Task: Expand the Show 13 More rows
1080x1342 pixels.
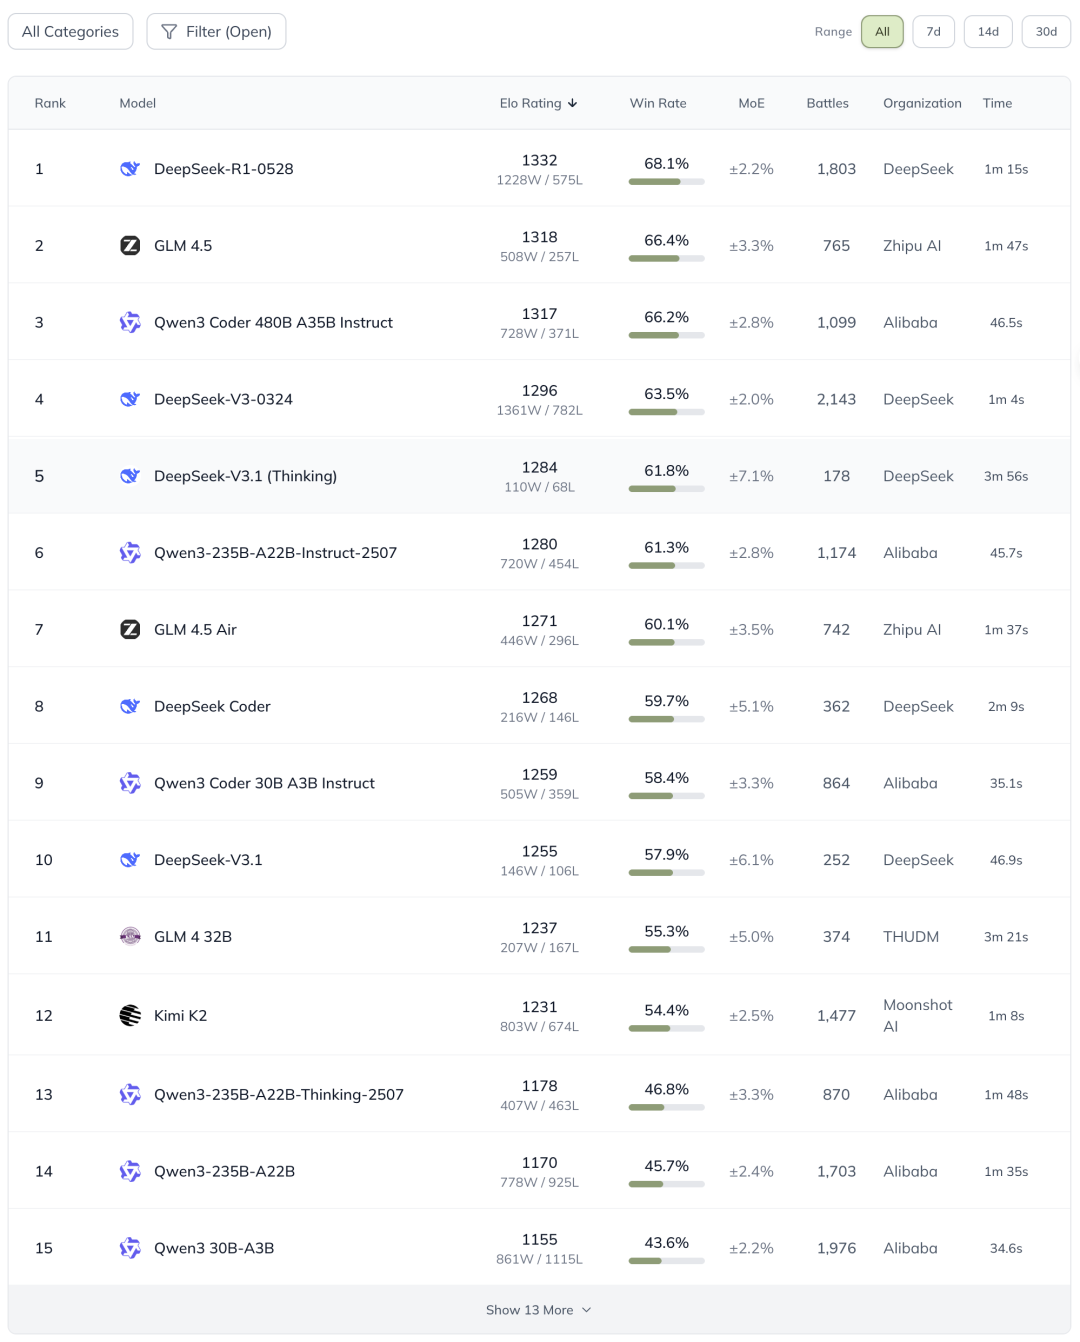Action: 539,1310
